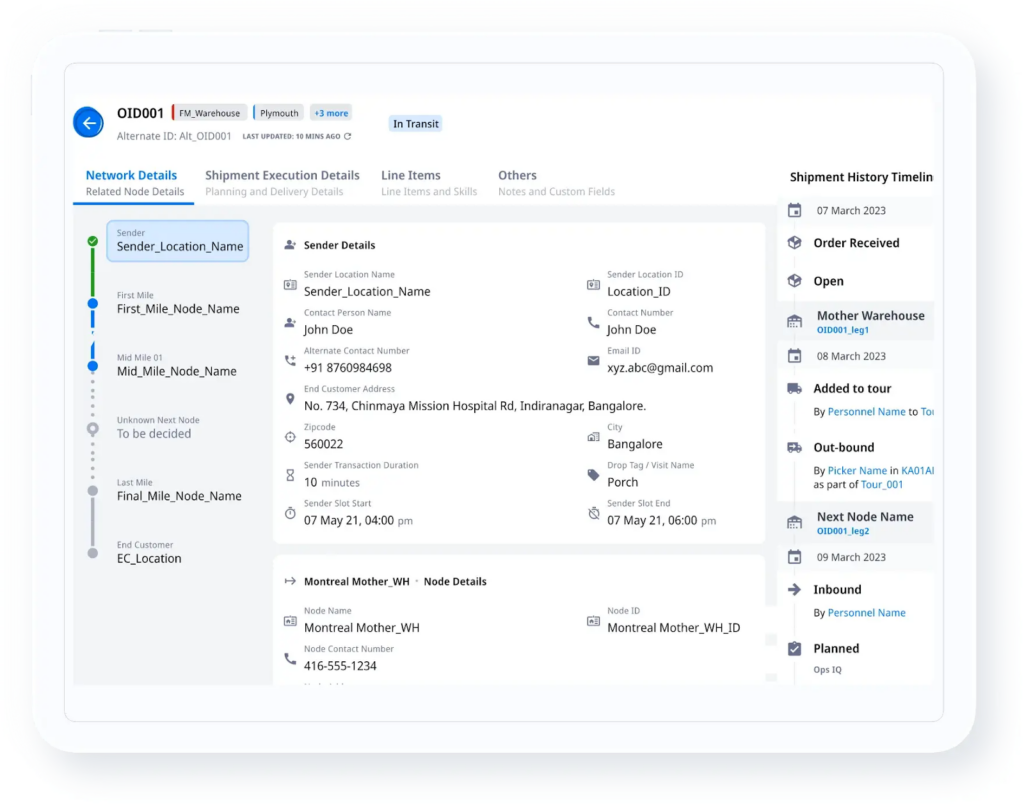1024x804 pixels.
Task: Refresh the last updated timestamp
Action: tap(347, 135)
